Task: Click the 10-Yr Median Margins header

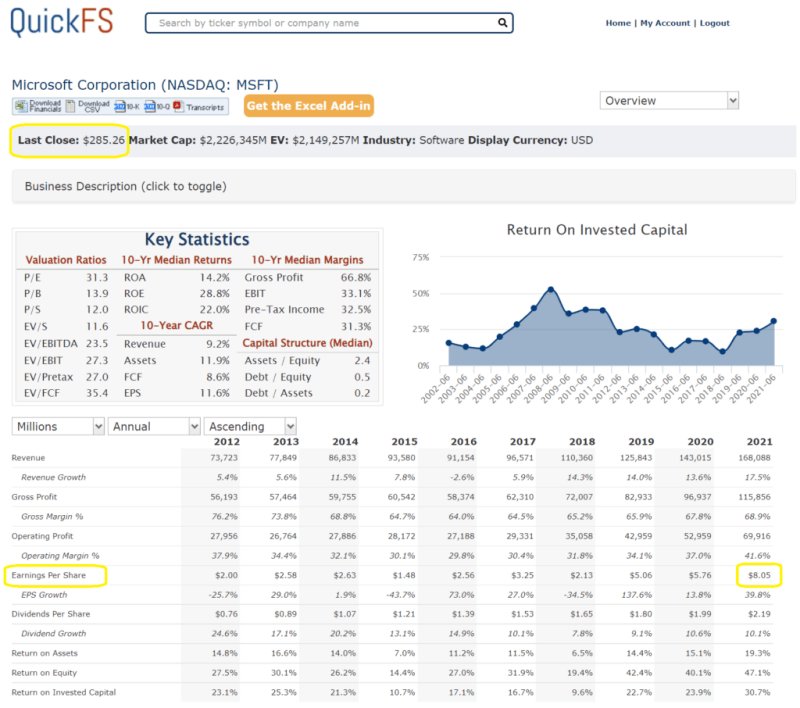Action: pyautogui.click(x=307, y=260)
